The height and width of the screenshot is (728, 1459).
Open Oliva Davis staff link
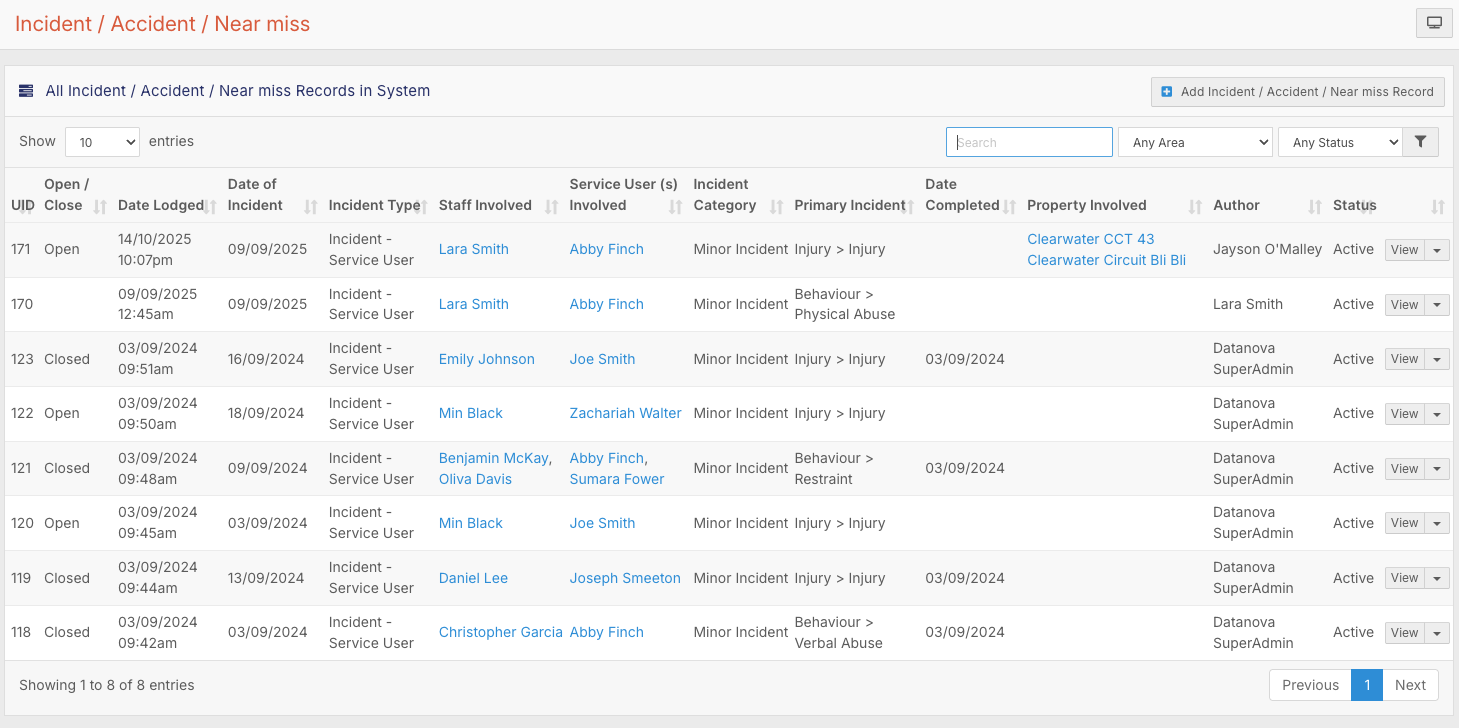pyautogui.click(x=475, y=479)
